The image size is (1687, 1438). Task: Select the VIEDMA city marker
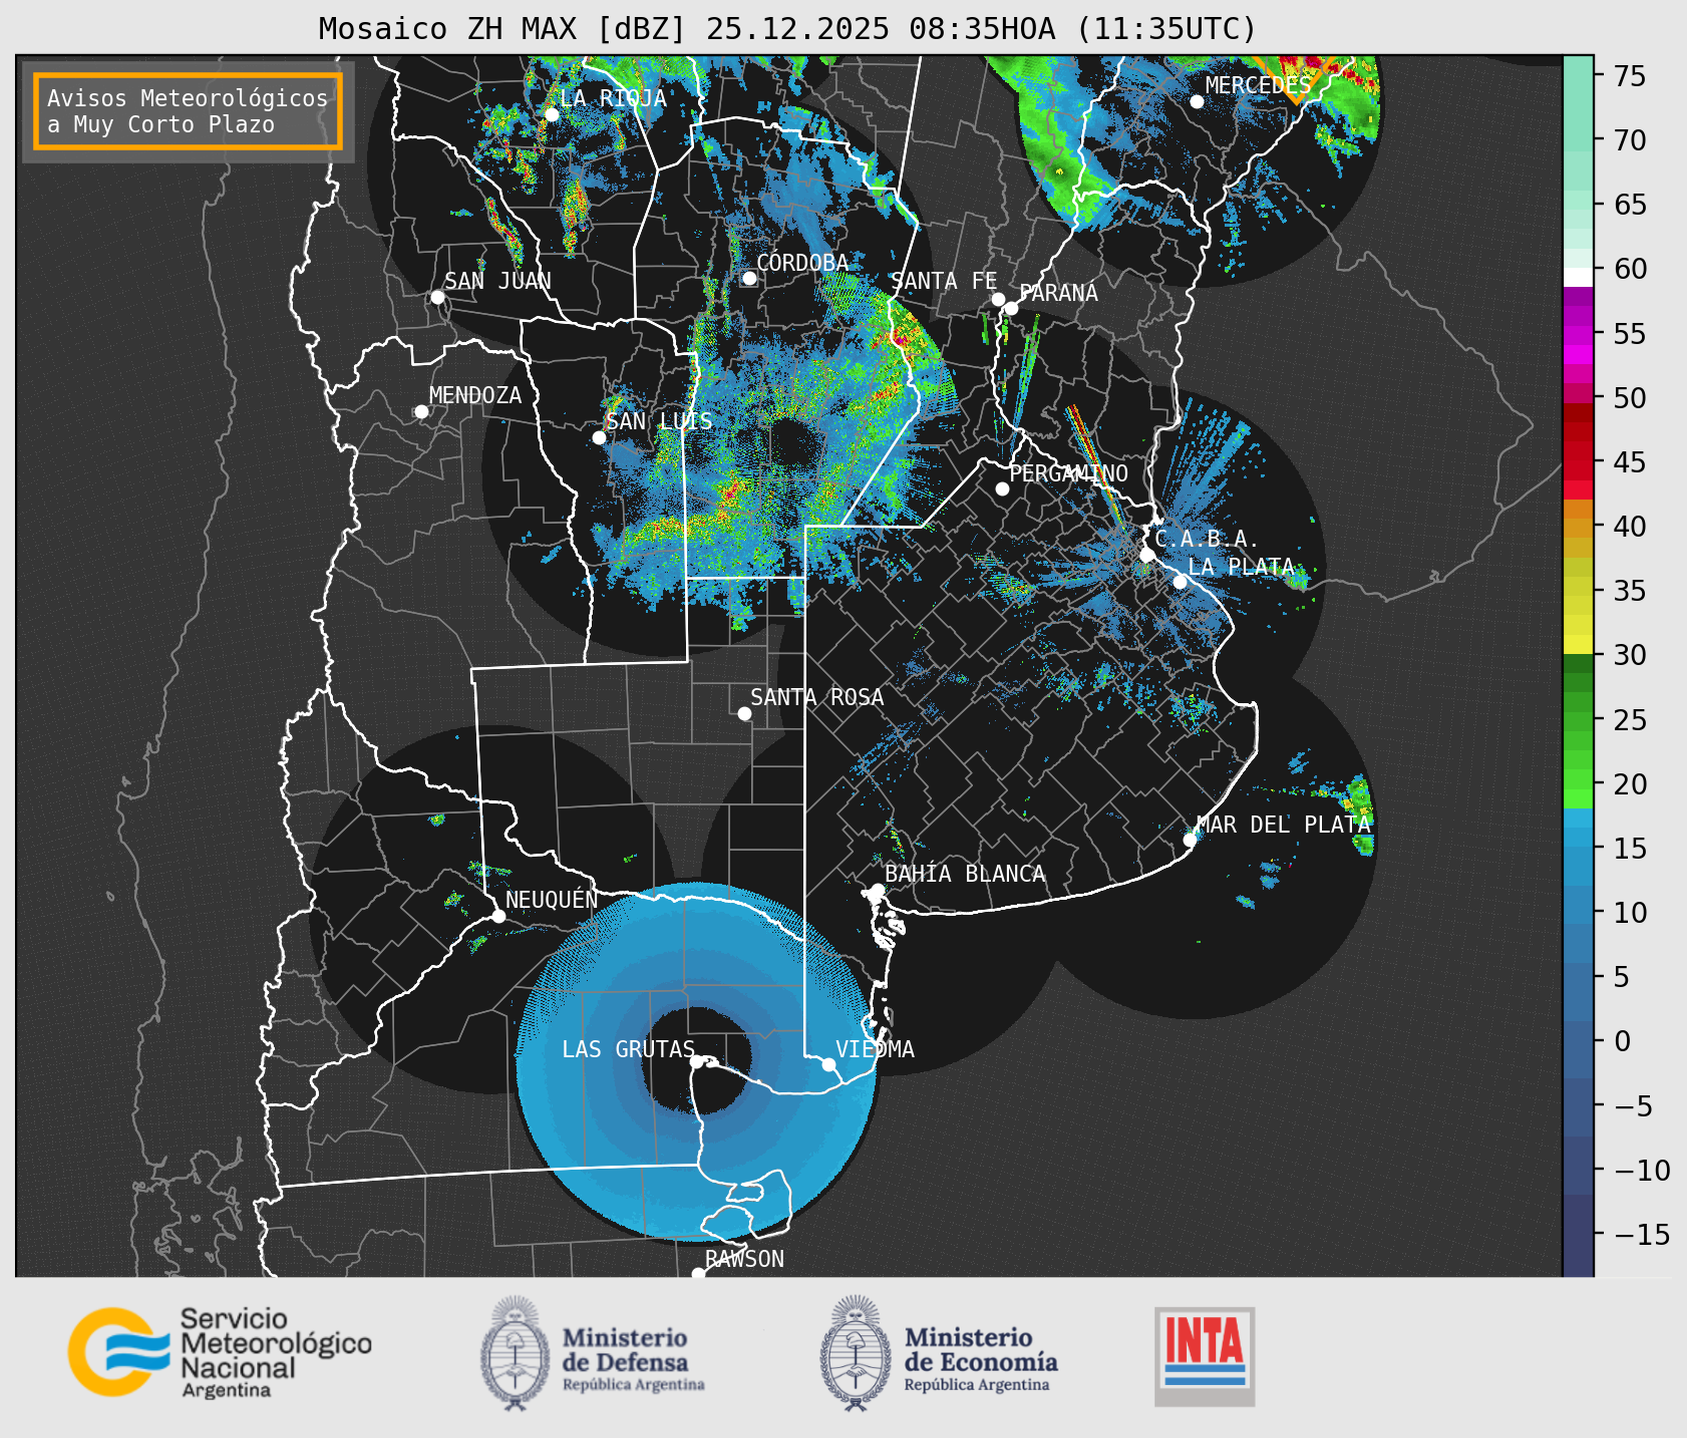coord(829,1064)
